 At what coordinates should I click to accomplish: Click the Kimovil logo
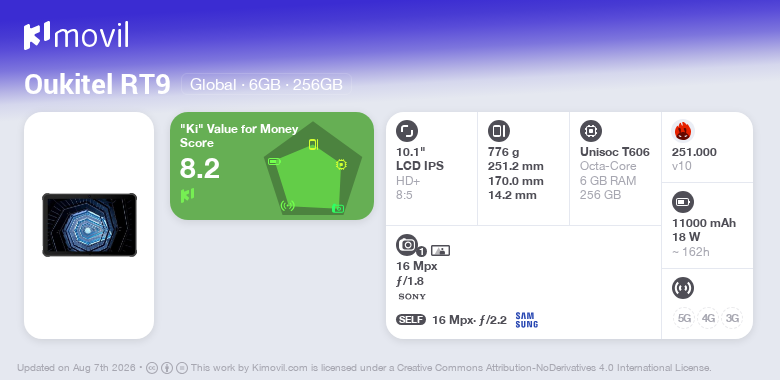[76, 36]
